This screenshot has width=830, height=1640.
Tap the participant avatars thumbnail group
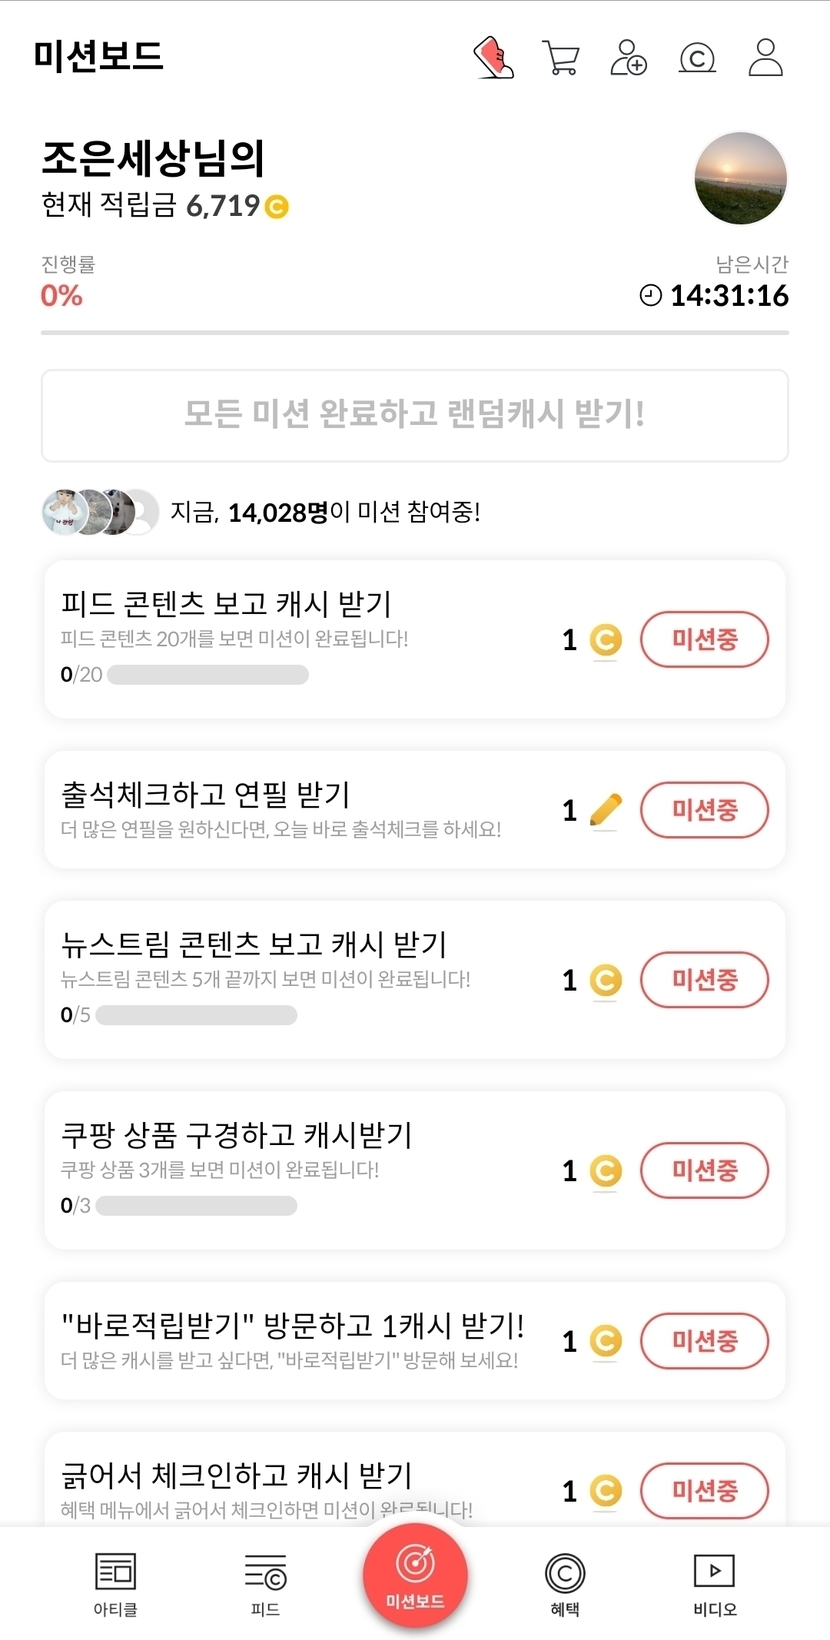[100, 512]
